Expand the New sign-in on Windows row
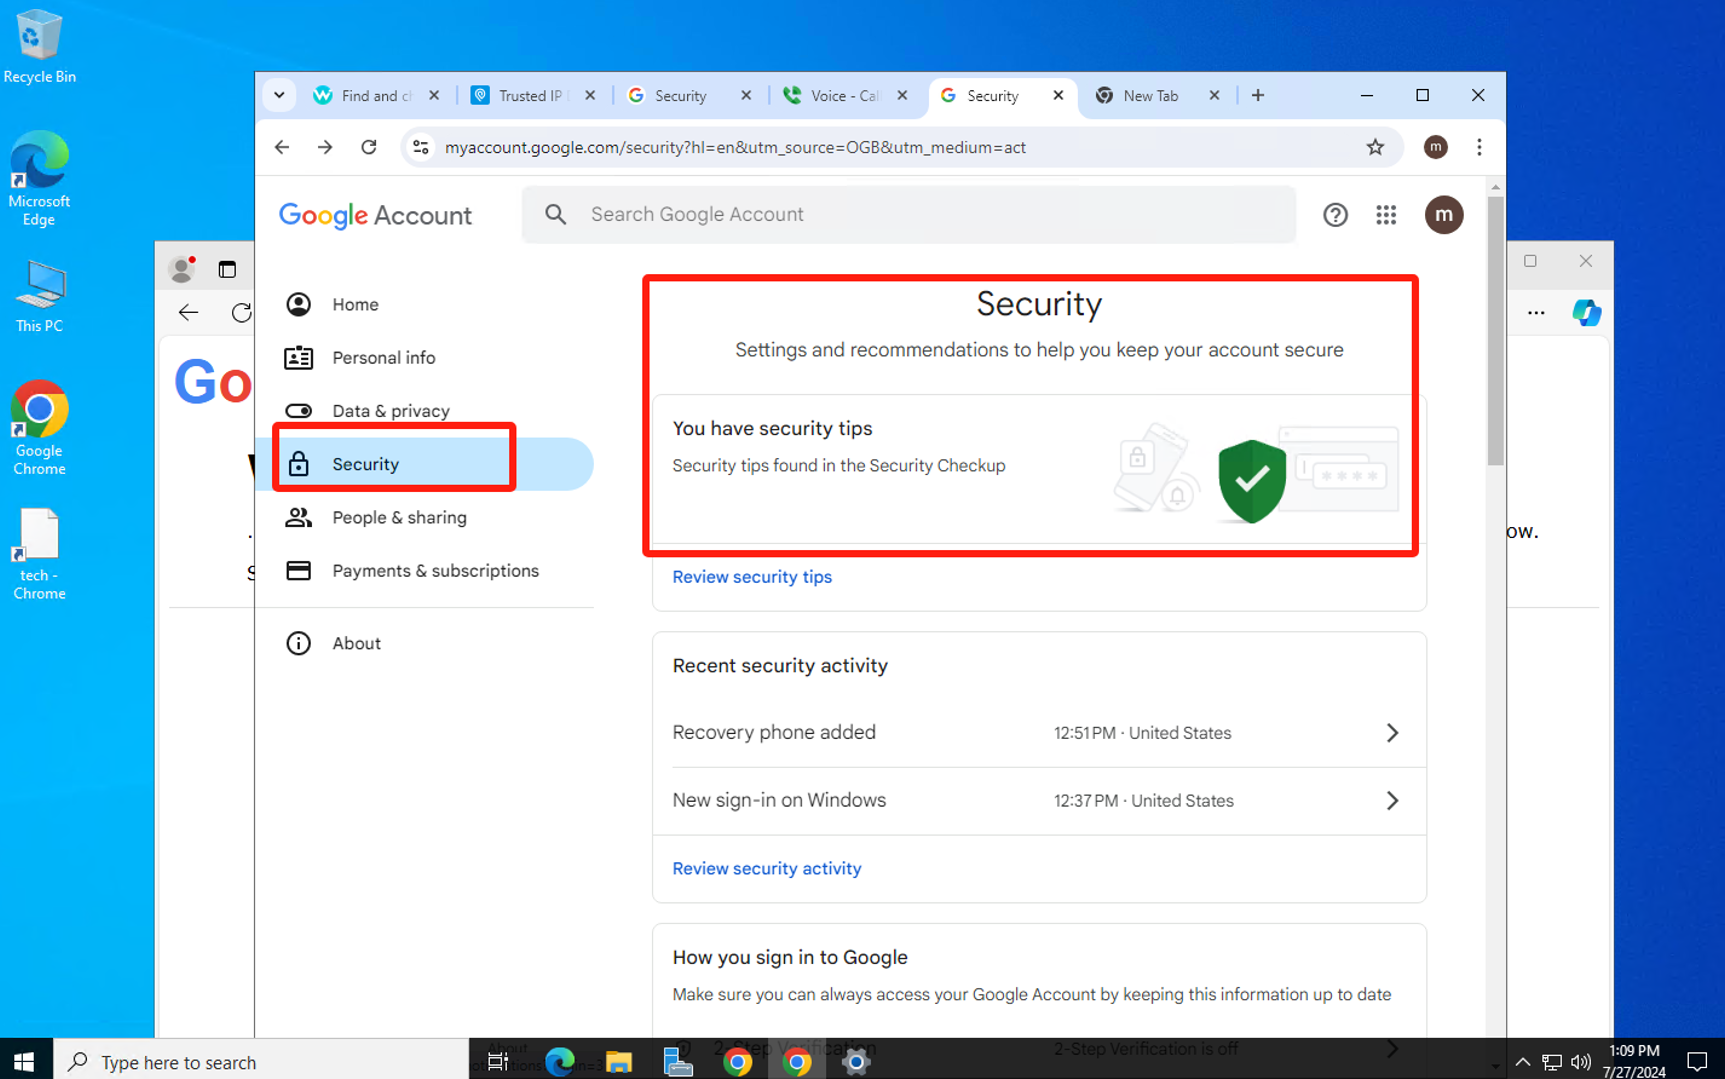Screen dimensions: 1725x1079 click(x=1039, y=801)
